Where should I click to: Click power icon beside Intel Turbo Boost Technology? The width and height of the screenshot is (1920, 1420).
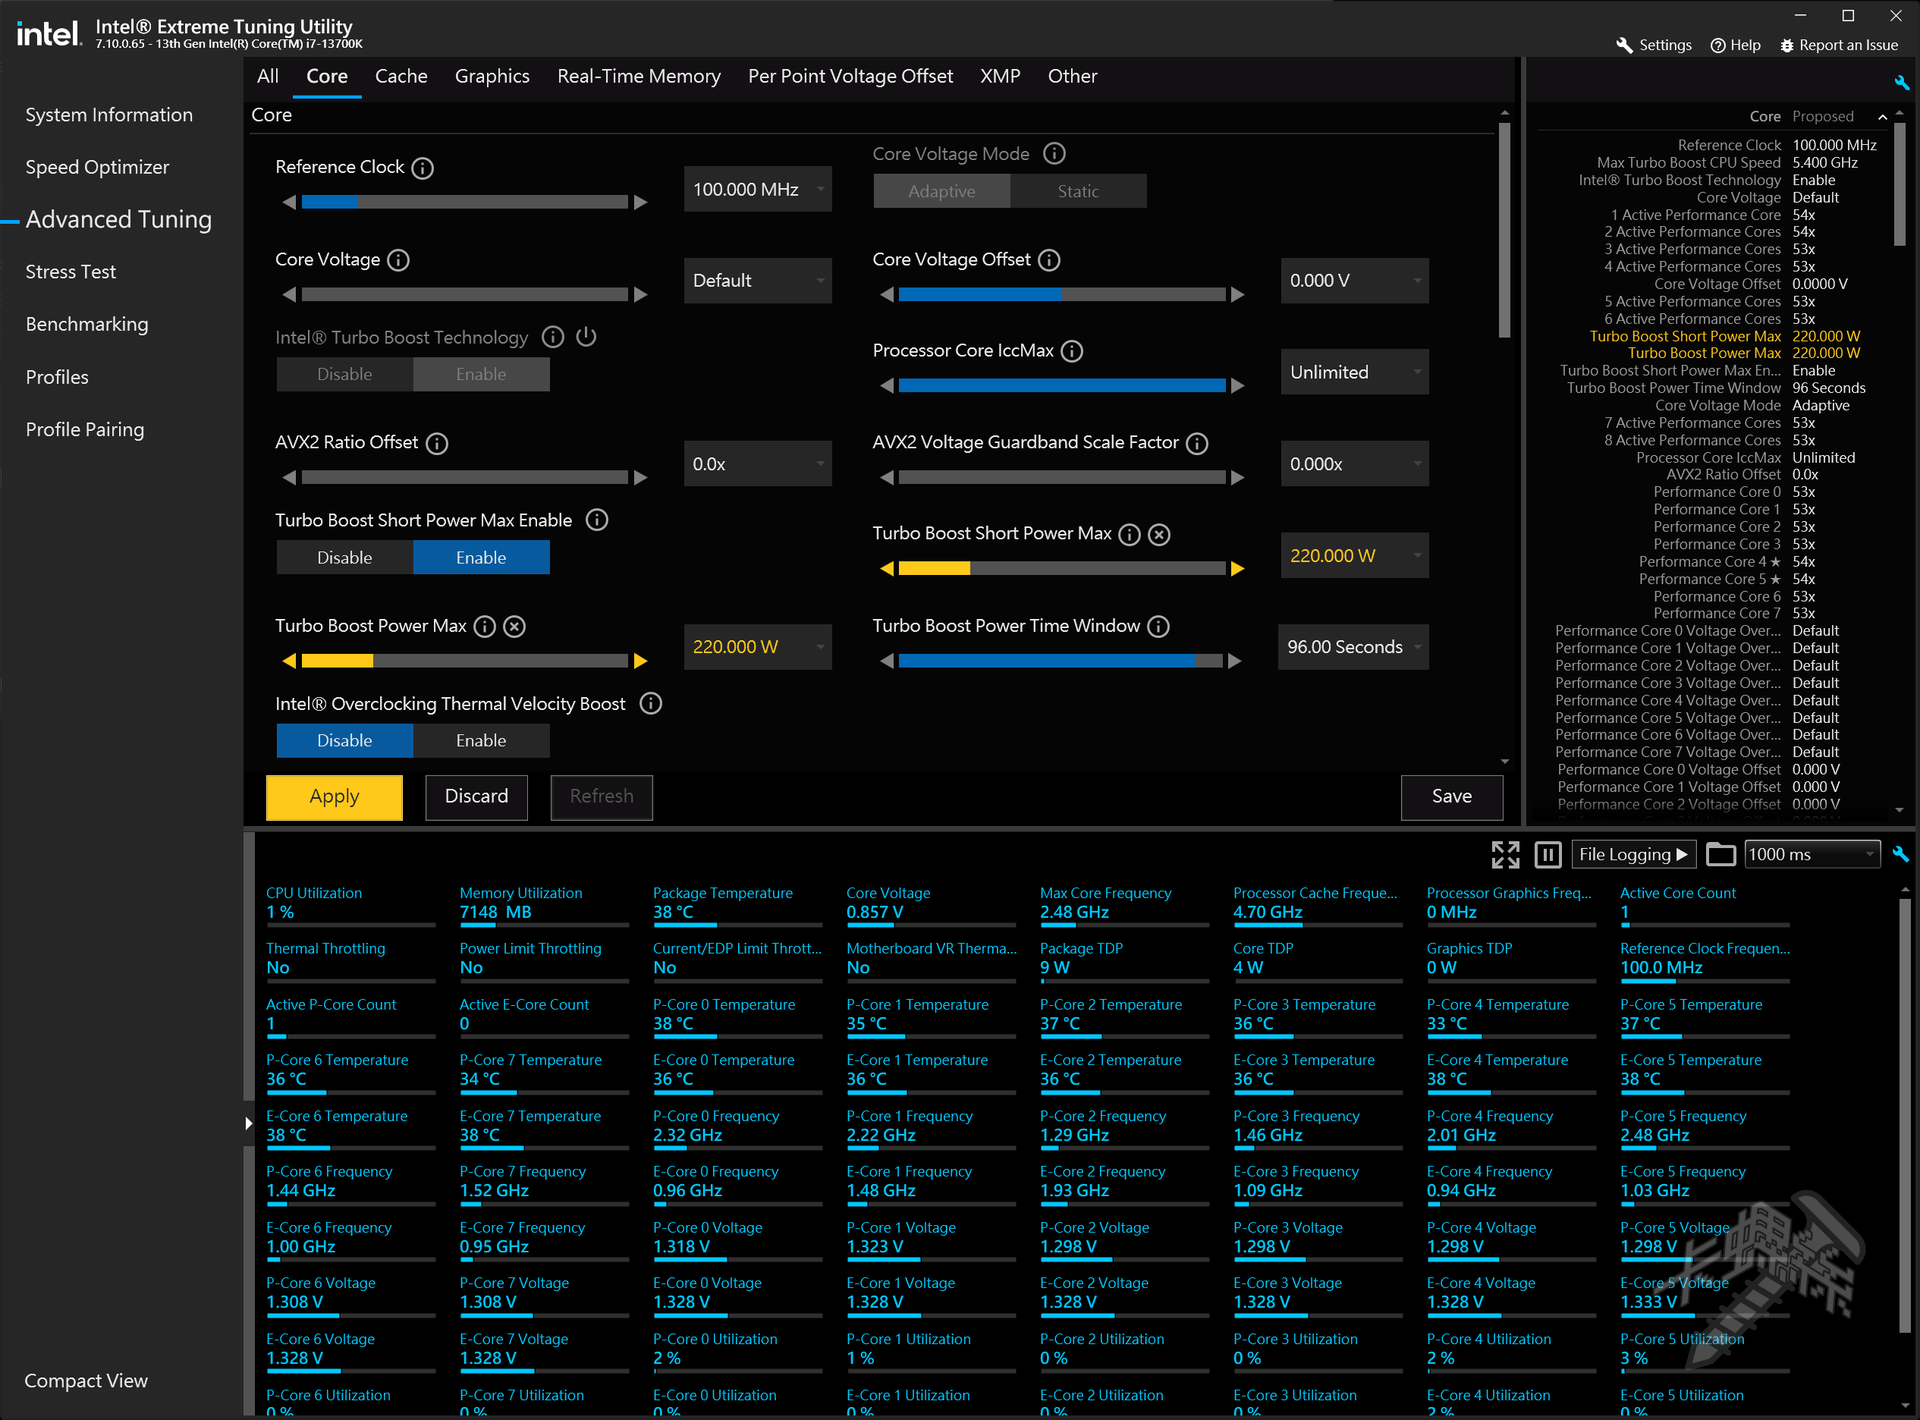587,337
